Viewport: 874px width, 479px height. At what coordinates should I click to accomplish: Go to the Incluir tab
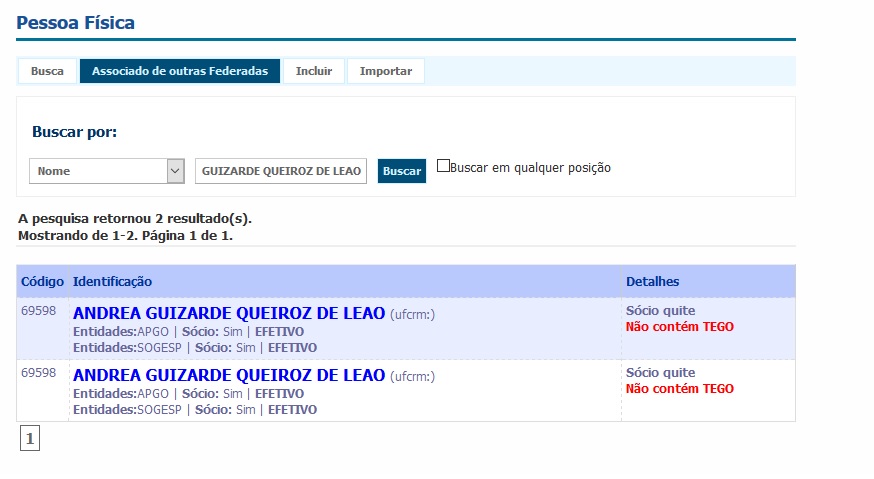314,71
